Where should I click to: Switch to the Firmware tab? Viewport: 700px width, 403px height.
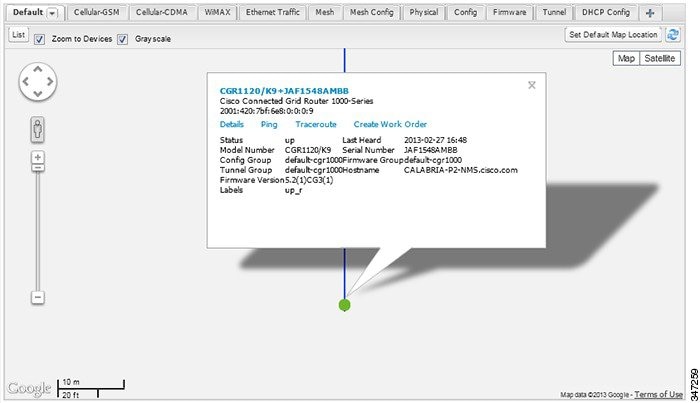click(x=509, y=12)
